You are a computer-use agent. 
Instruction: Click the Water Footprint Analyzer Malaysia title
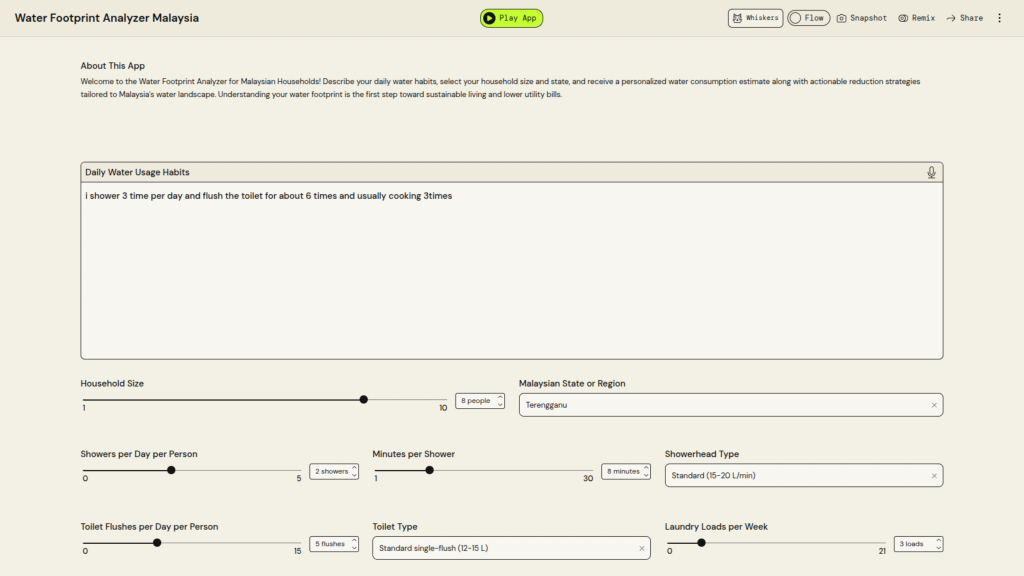coord(106,18)
